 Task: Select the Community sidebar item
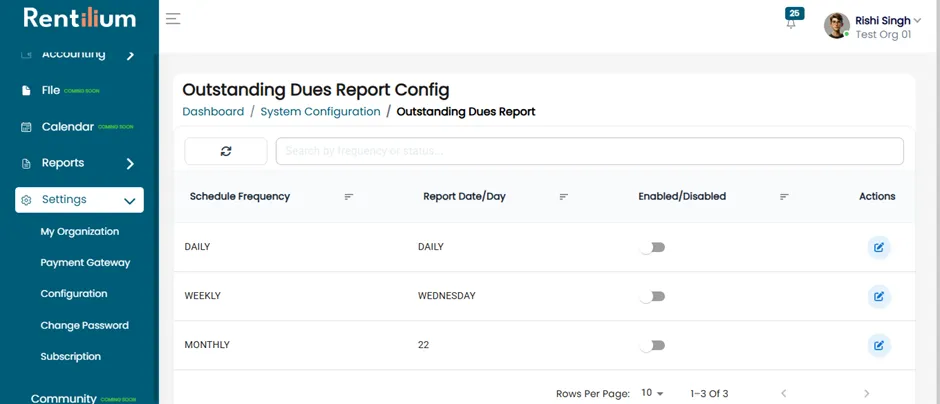pos(64,398)
